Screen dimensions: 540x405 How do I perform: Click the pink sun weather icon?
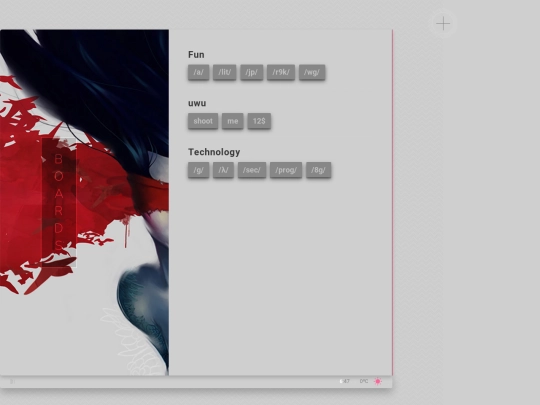click(x=378, y=381)
